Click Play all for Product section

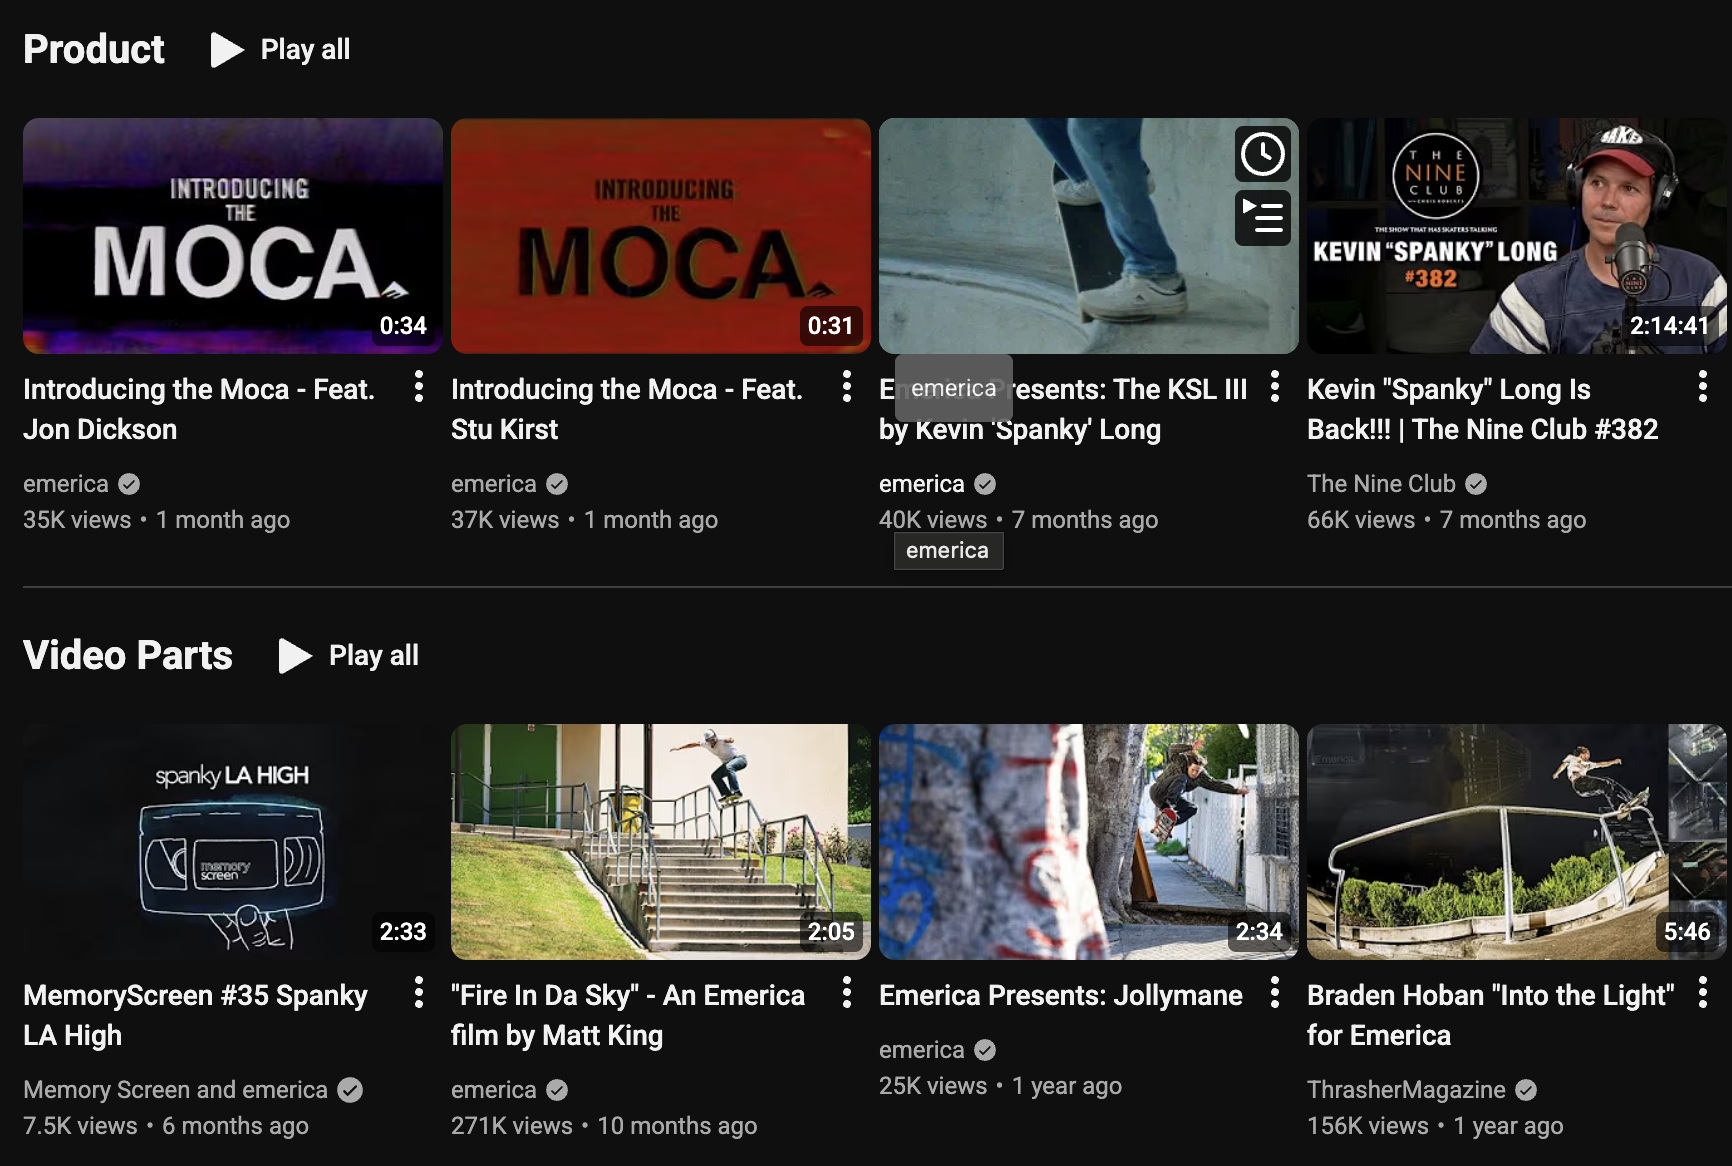click(280, 49)
